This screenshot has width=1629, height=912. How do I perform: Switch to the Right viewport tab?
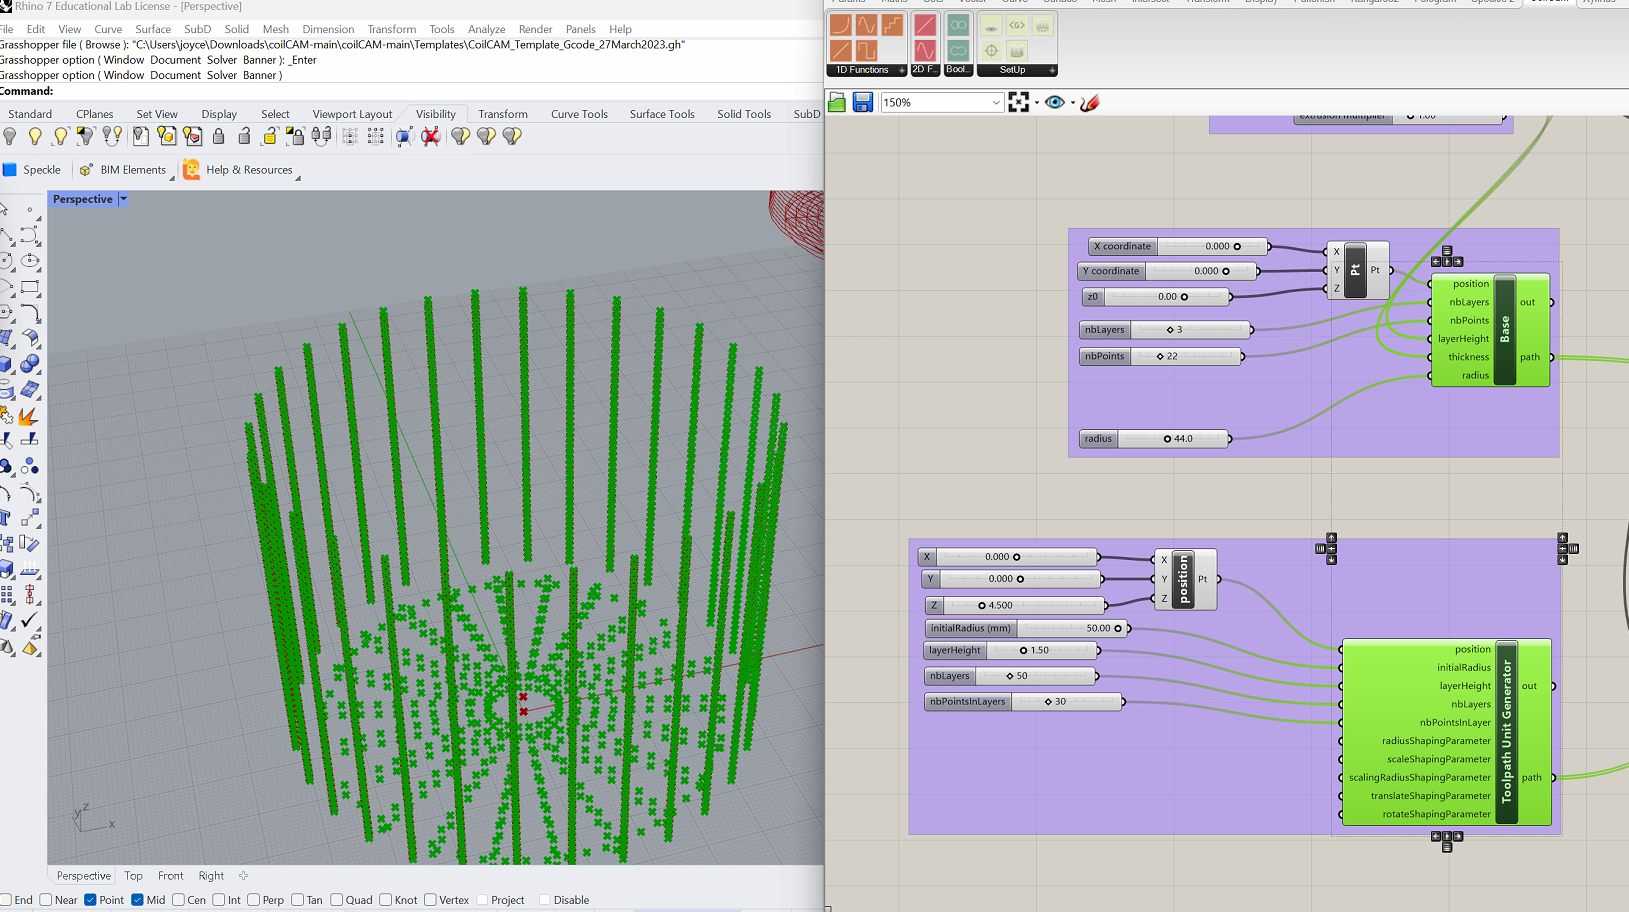tap(211, 876)
